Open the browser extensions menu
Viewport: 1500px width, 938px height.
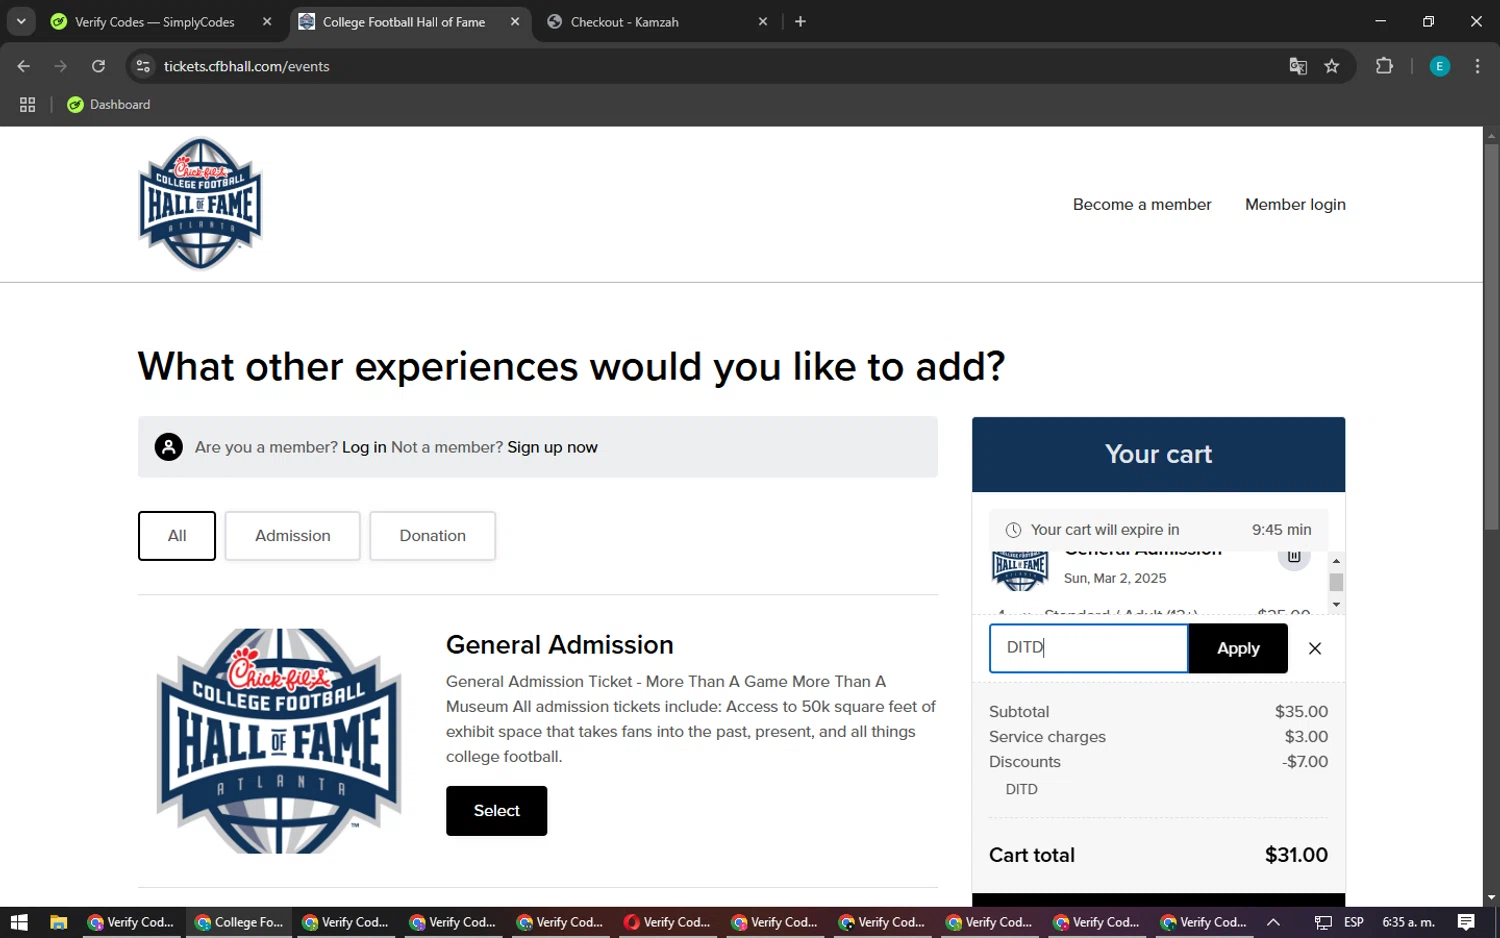1384,66
